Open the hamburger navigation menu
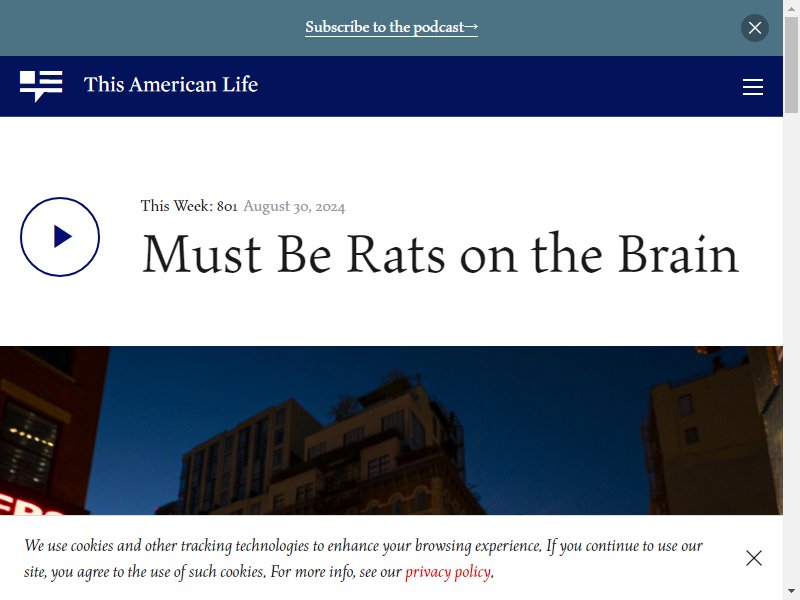The width and height of the screenshot is (800, 600). point(753,87)
